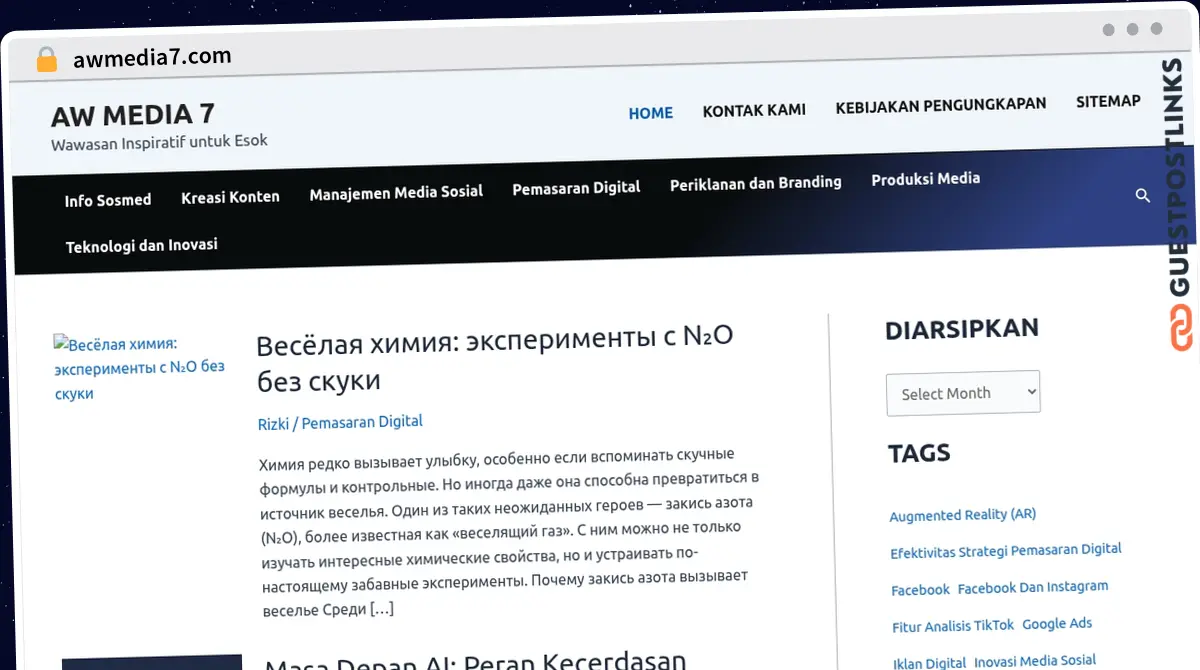Click the AW MEDIA 7 site title
Screen dimensions: 1200x670
click(133, 115)
